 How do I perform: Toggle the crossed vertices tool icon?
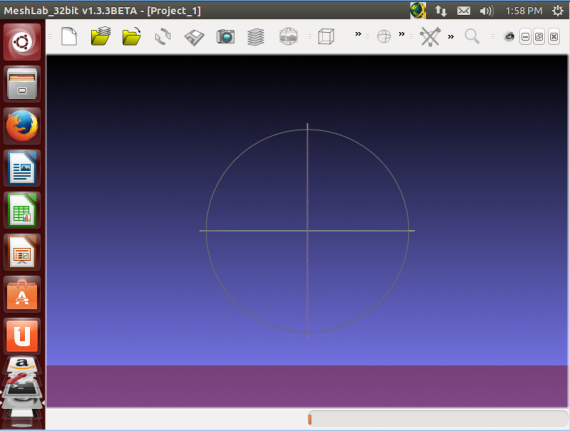click(x=430, y=36)
